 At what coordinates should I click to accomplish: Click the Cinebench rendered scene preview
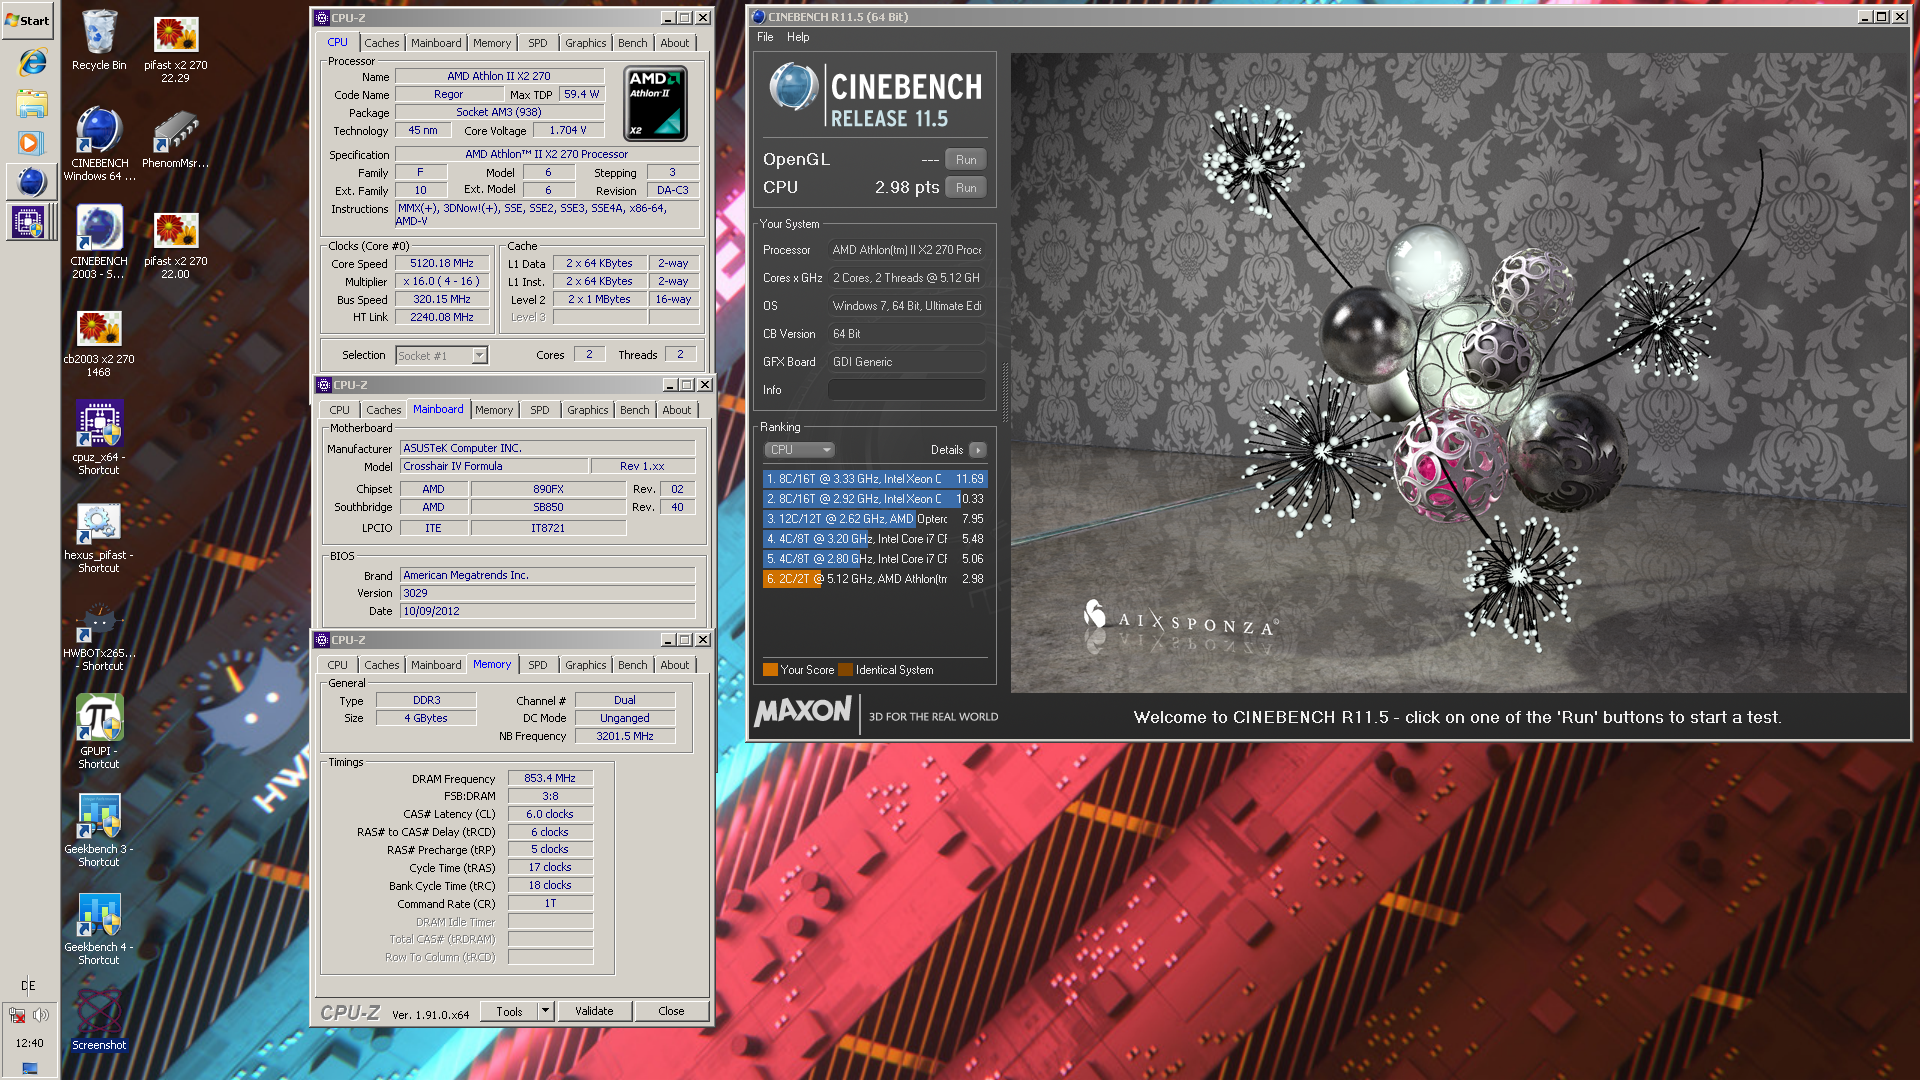click(1459, 373)
